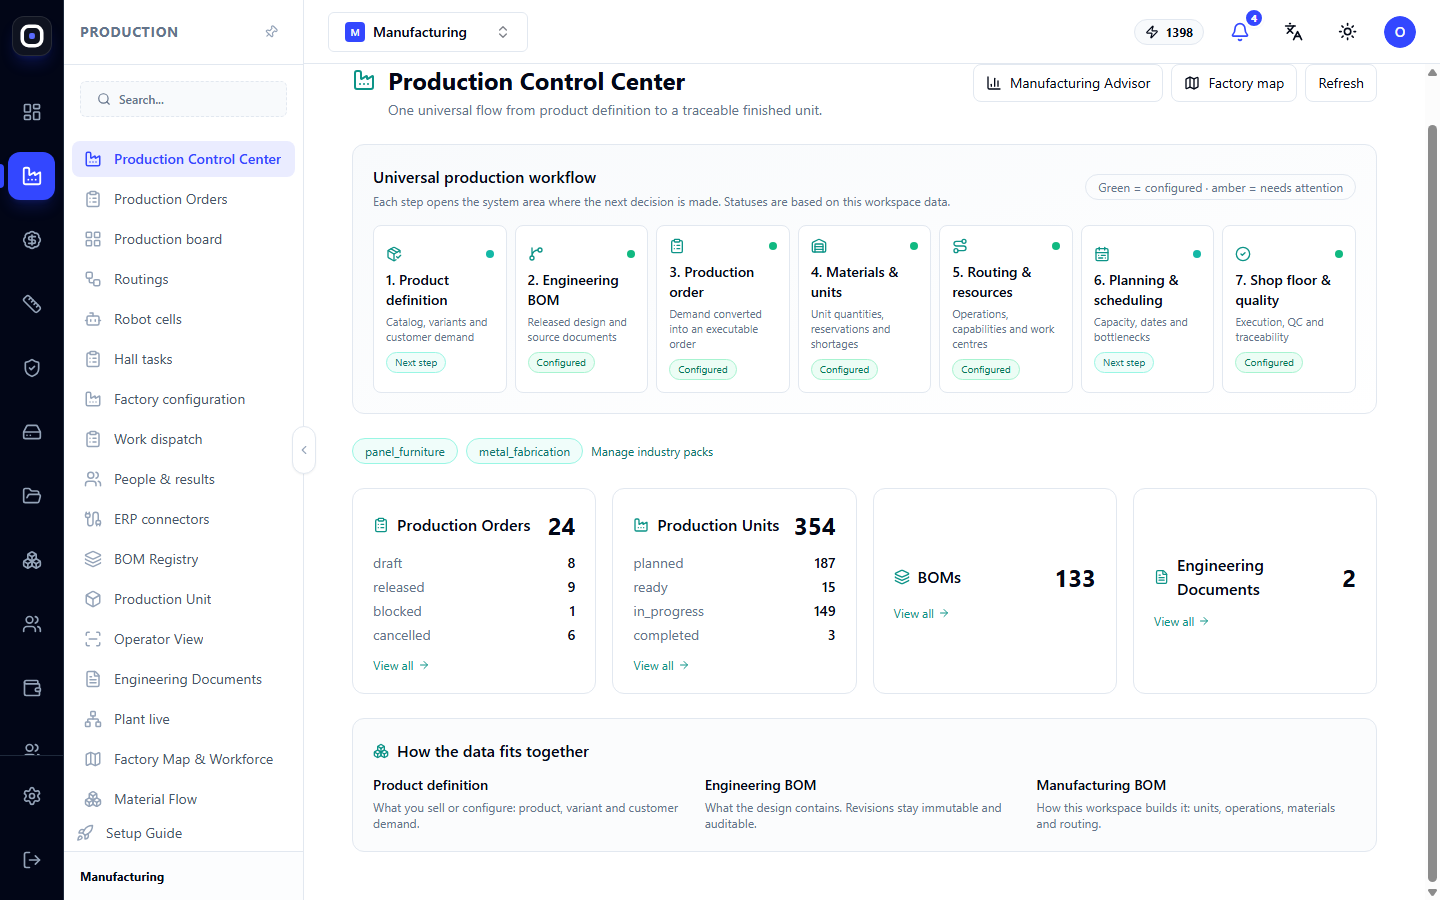This screenshot has width=1440, height=900.
Task: Open the language translate icon
Action: point(1293,32)
